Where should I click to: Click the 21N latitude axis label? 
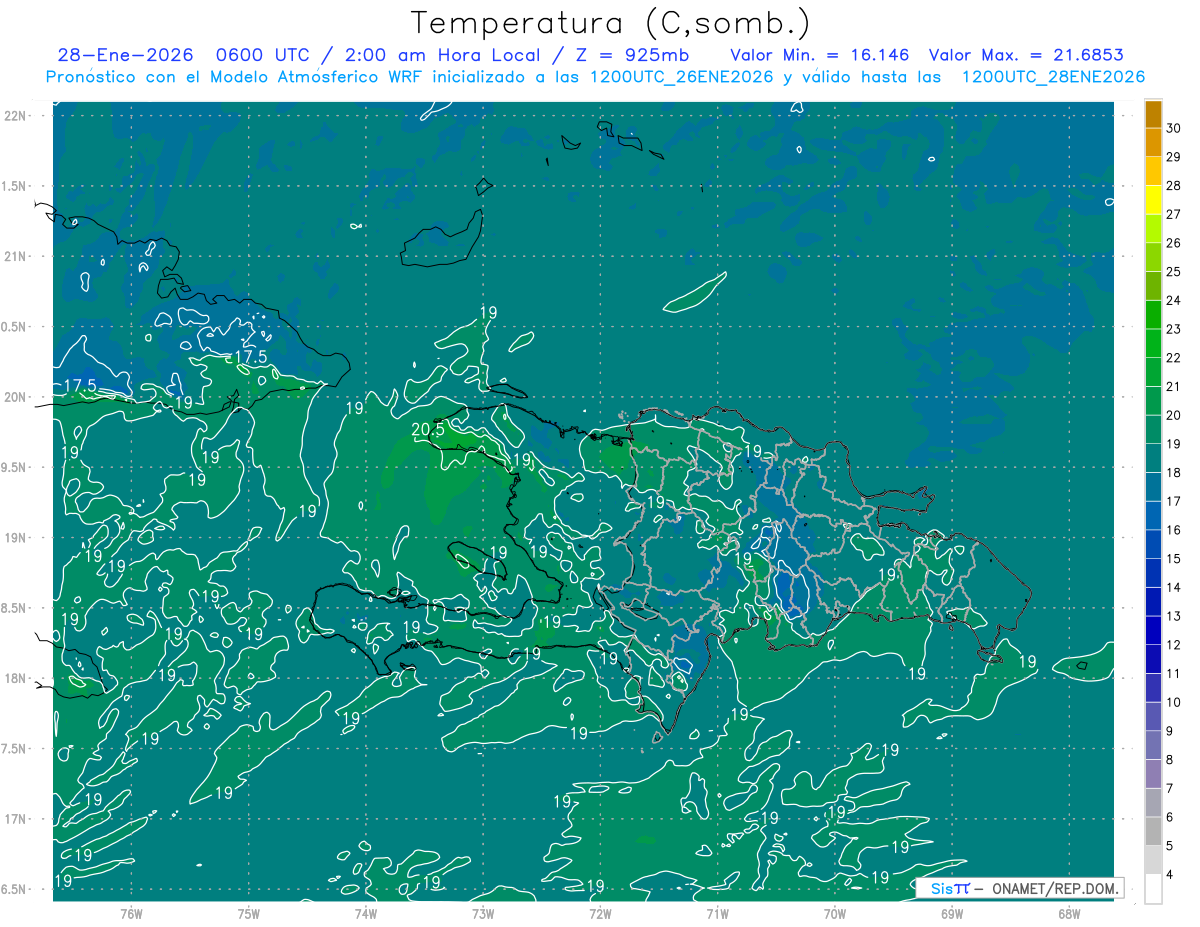point(15,256)
